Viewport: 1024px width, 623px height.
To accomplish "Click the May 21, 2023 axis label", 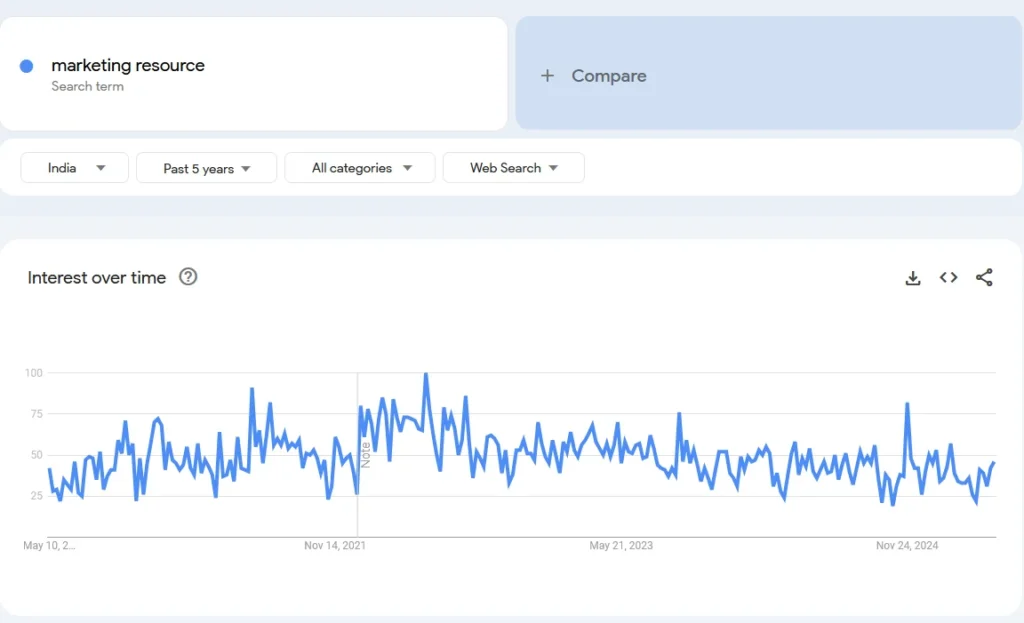I will [x=621, y=546].
